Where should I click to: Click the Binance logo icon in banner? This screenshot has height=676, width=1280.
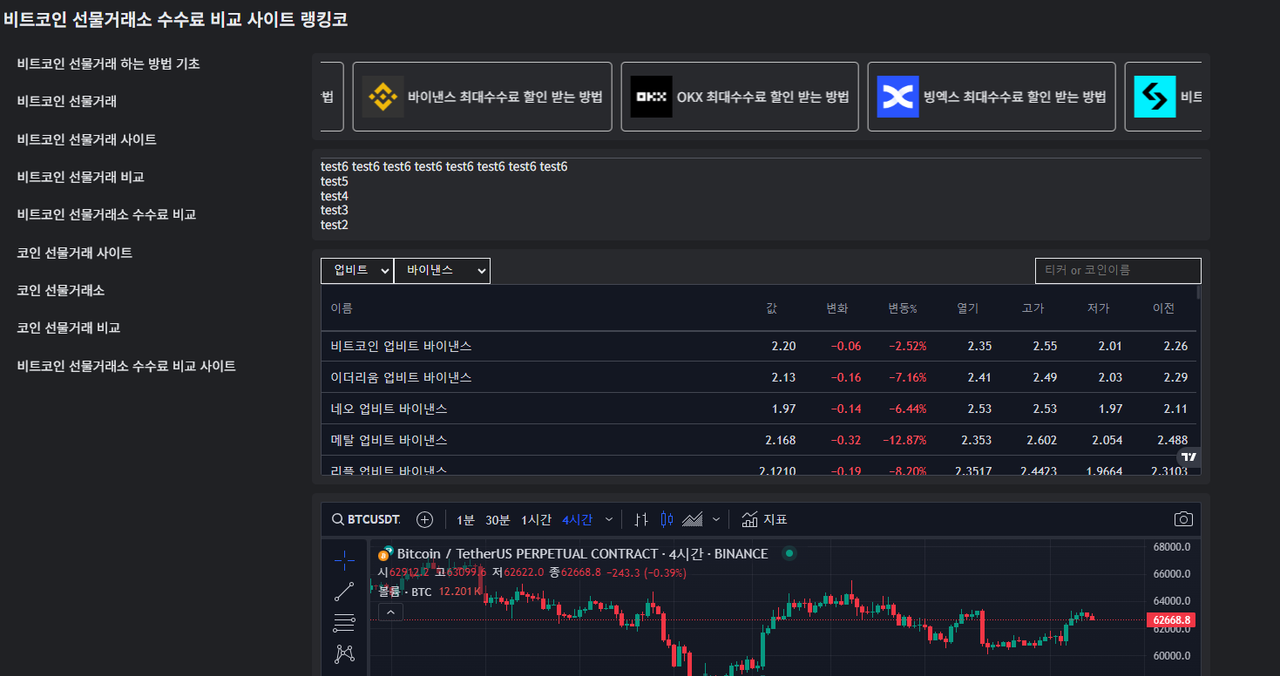383,97
